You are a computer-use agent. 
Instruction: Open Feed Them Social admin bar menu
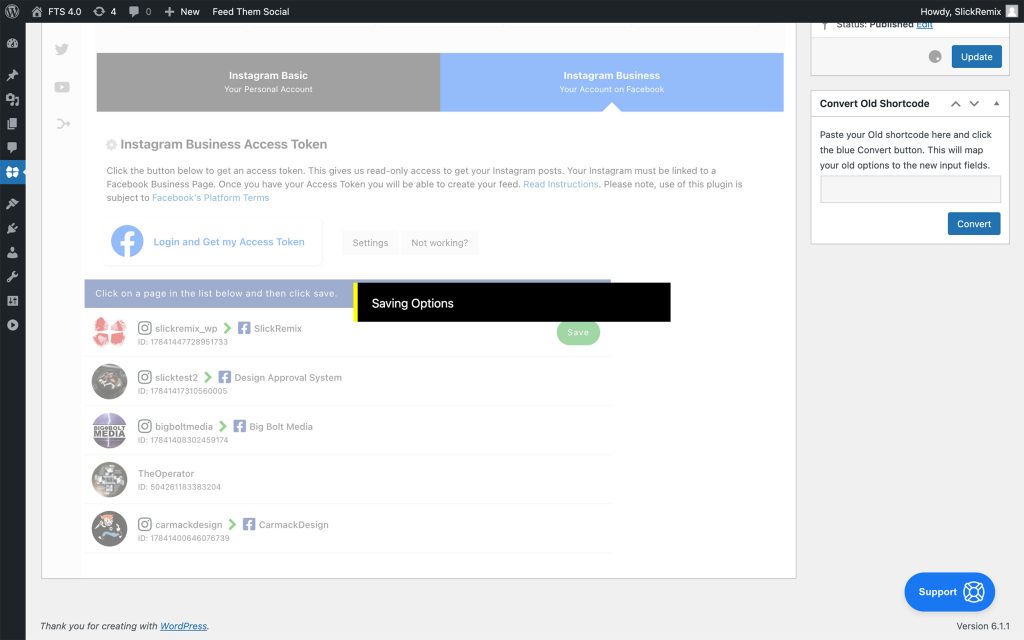click(x=251, y=11)
